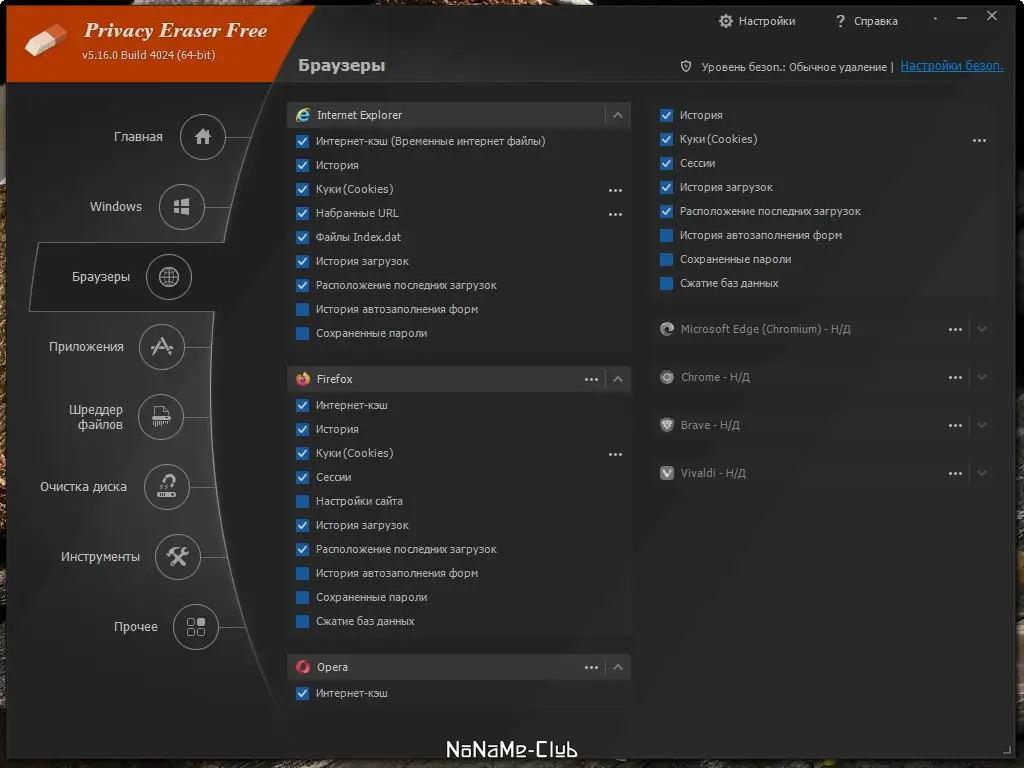Open the Справка help menu
1024x768 pixels.
(866, 21)
